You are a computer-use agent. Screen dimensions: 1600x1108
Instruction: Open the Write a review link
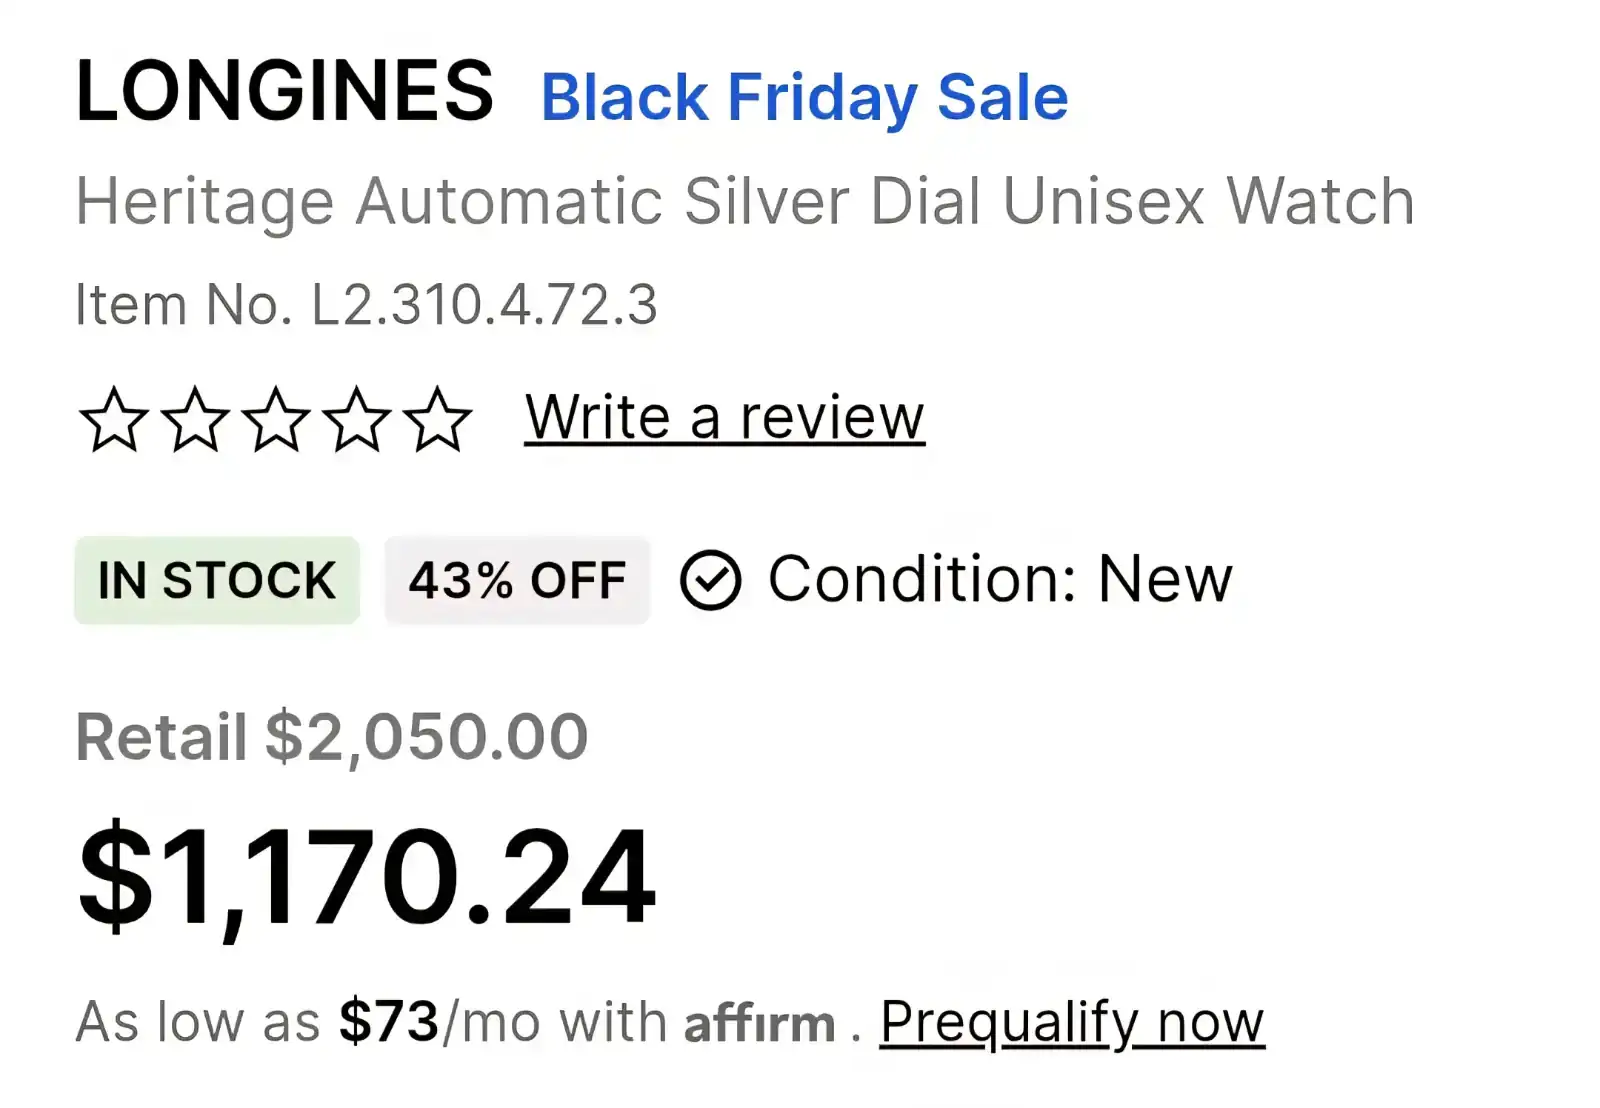tap(724, 417)
